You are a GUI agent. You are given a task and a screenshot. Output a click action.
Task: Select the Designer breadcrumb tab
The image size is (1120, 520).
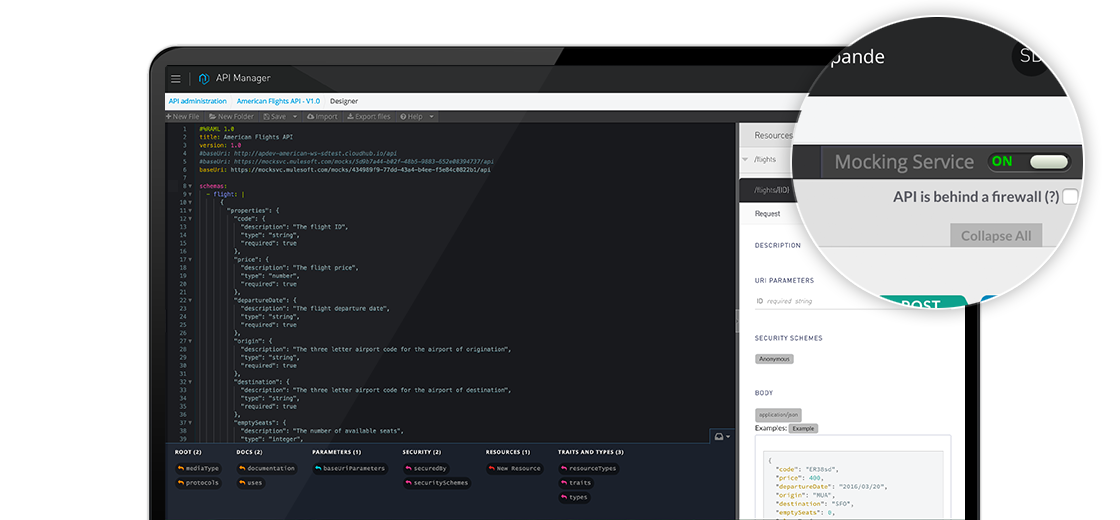tap(344, 101)
